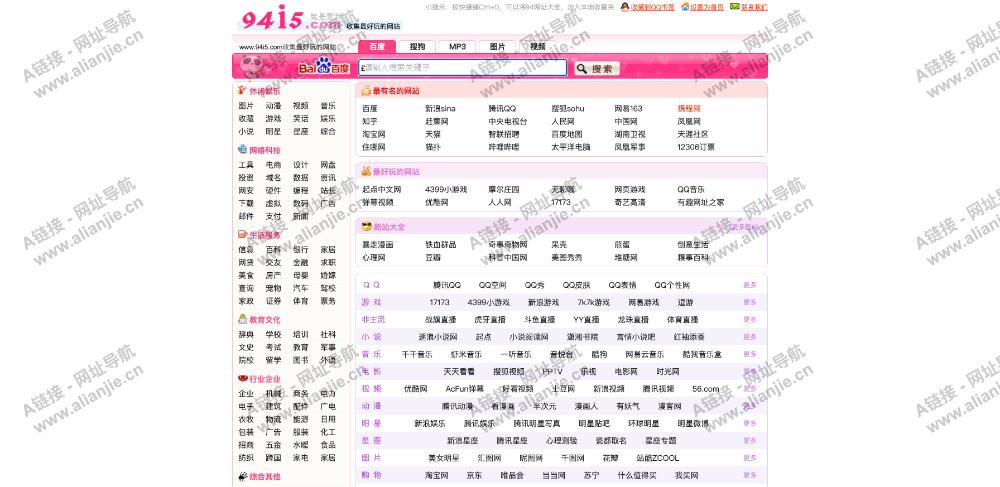The height and width of the screenshot is (487, 1000).
Task: Click 更多 in the 图片 row
Action: (749, 458)
